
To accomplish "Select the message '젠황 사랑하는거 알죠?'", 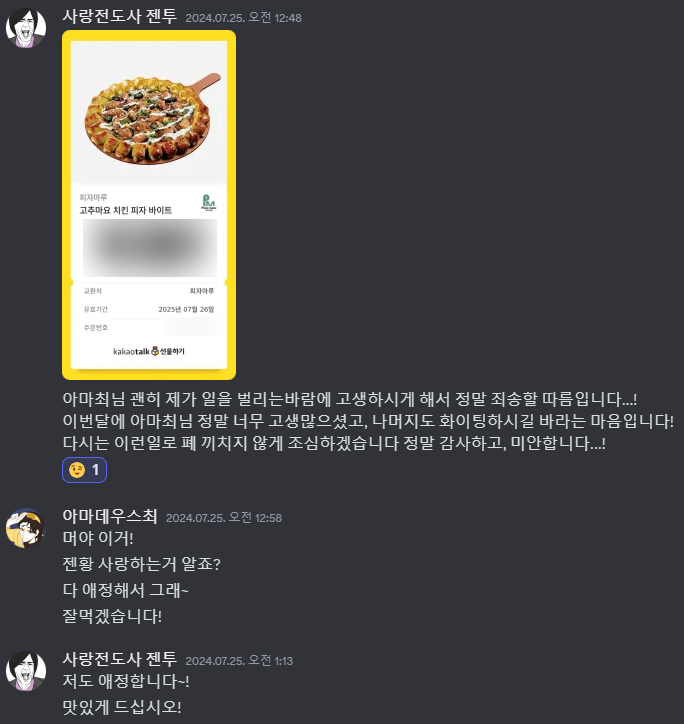I will 141,564.
